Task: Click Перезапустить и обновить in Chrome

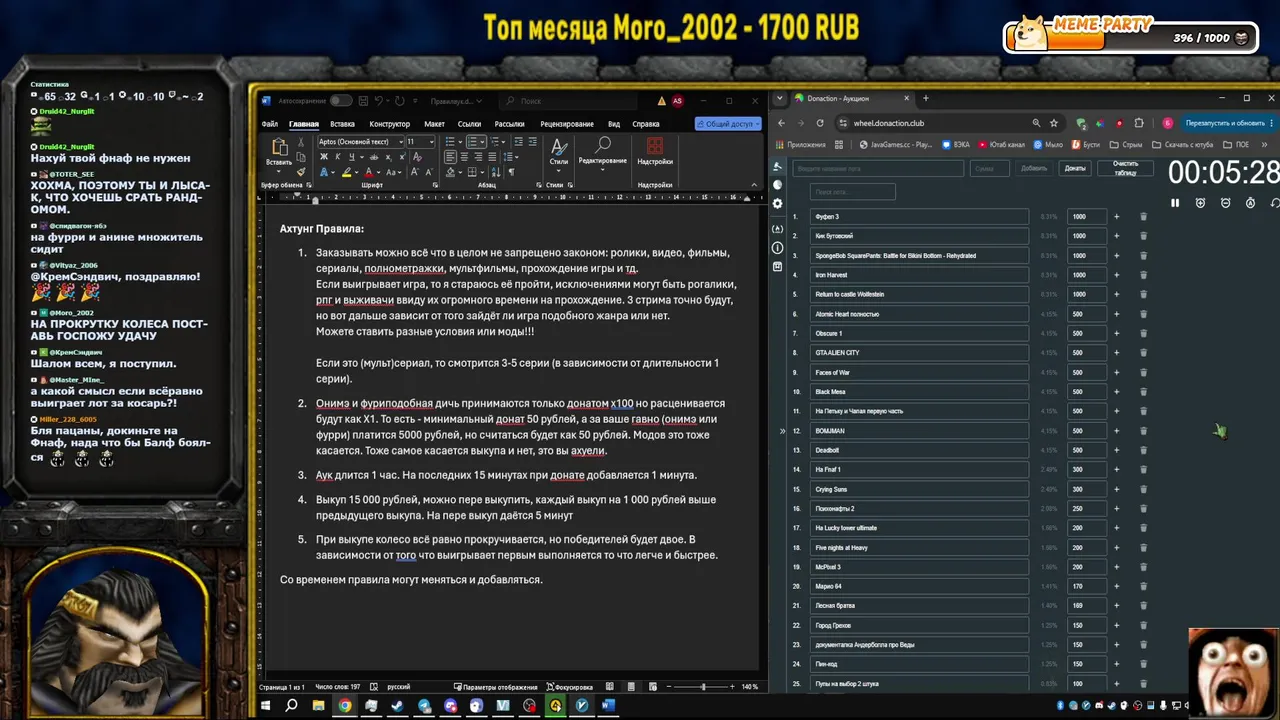Action: click(1224, 123)
